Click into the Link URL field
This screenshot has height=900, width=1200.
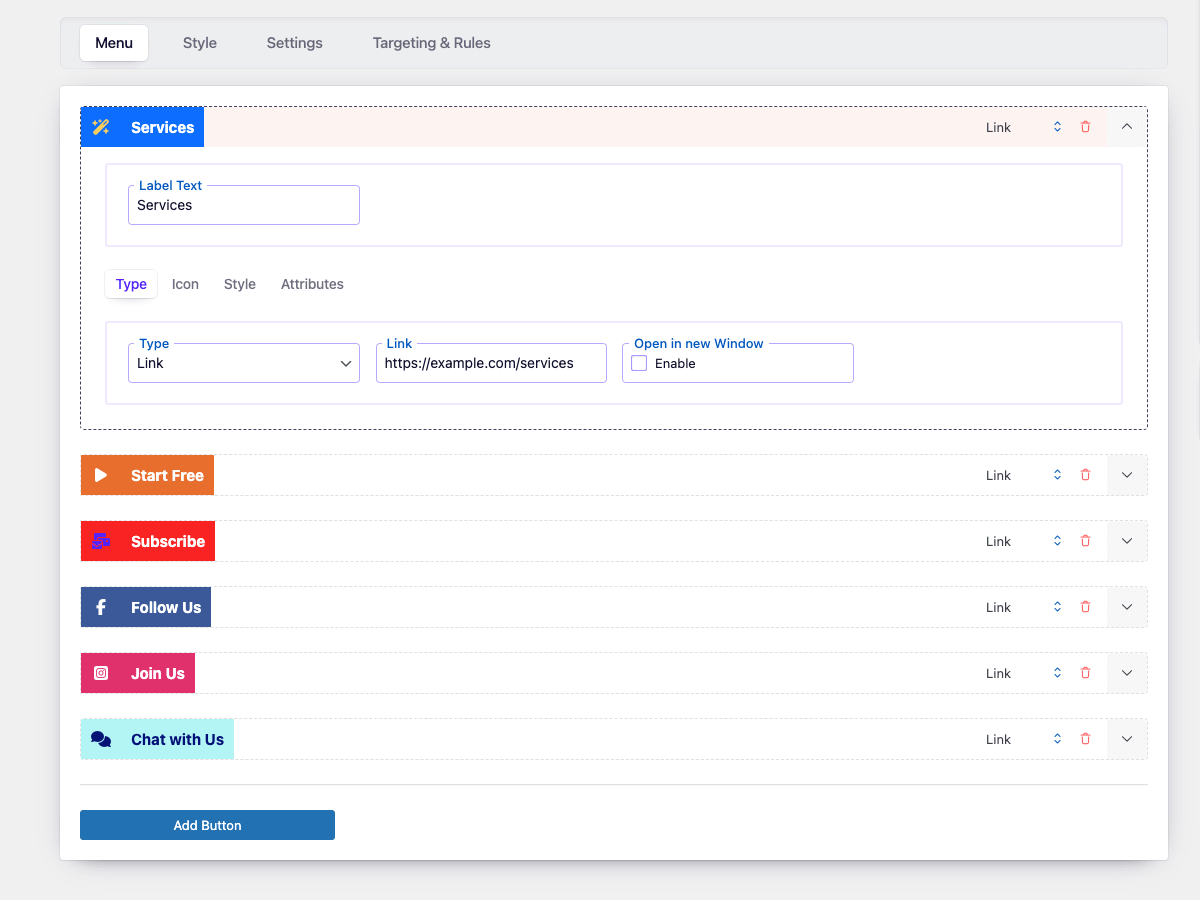[491, 363]
